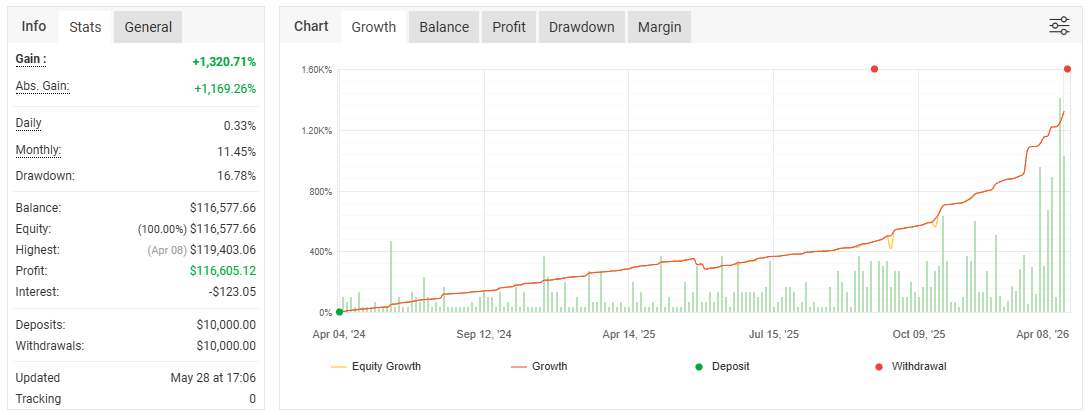Screen dimensions: 1088x415
Task: Click the "Abs. Gain:" label
Action: click(x=43, y=87)
